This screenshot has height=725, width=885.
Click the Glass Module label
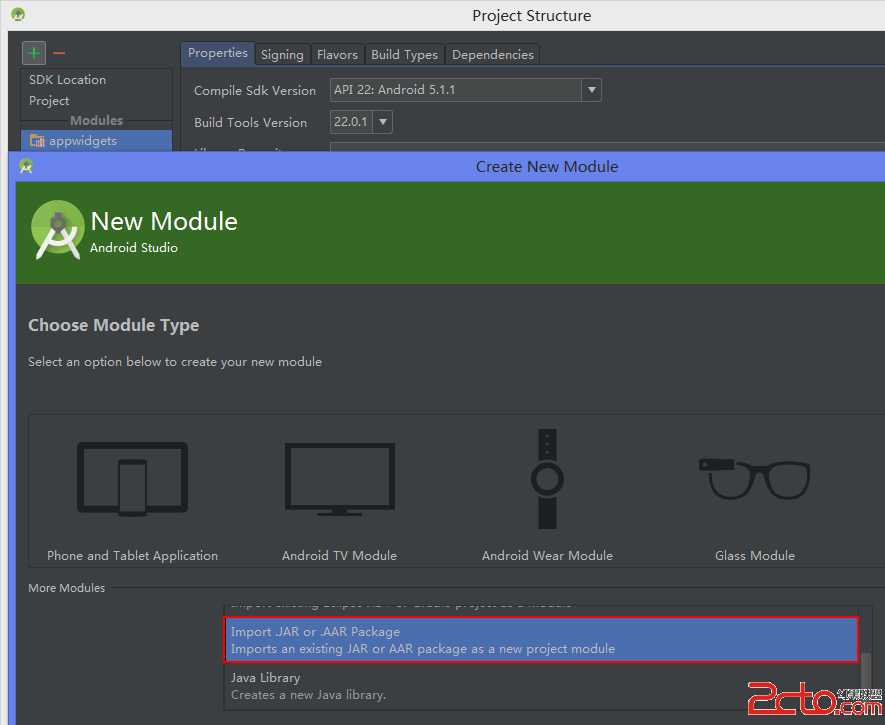[755, 556]
